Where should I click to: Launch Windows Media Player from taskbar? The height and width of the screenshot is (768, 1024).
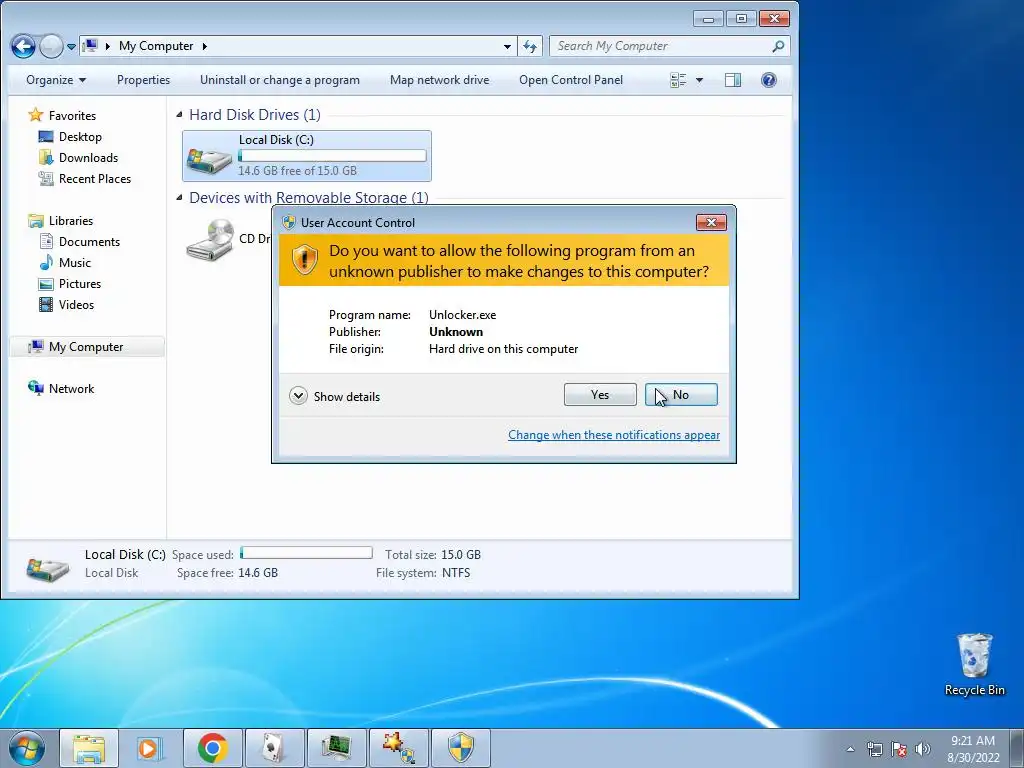coord(150,748)
